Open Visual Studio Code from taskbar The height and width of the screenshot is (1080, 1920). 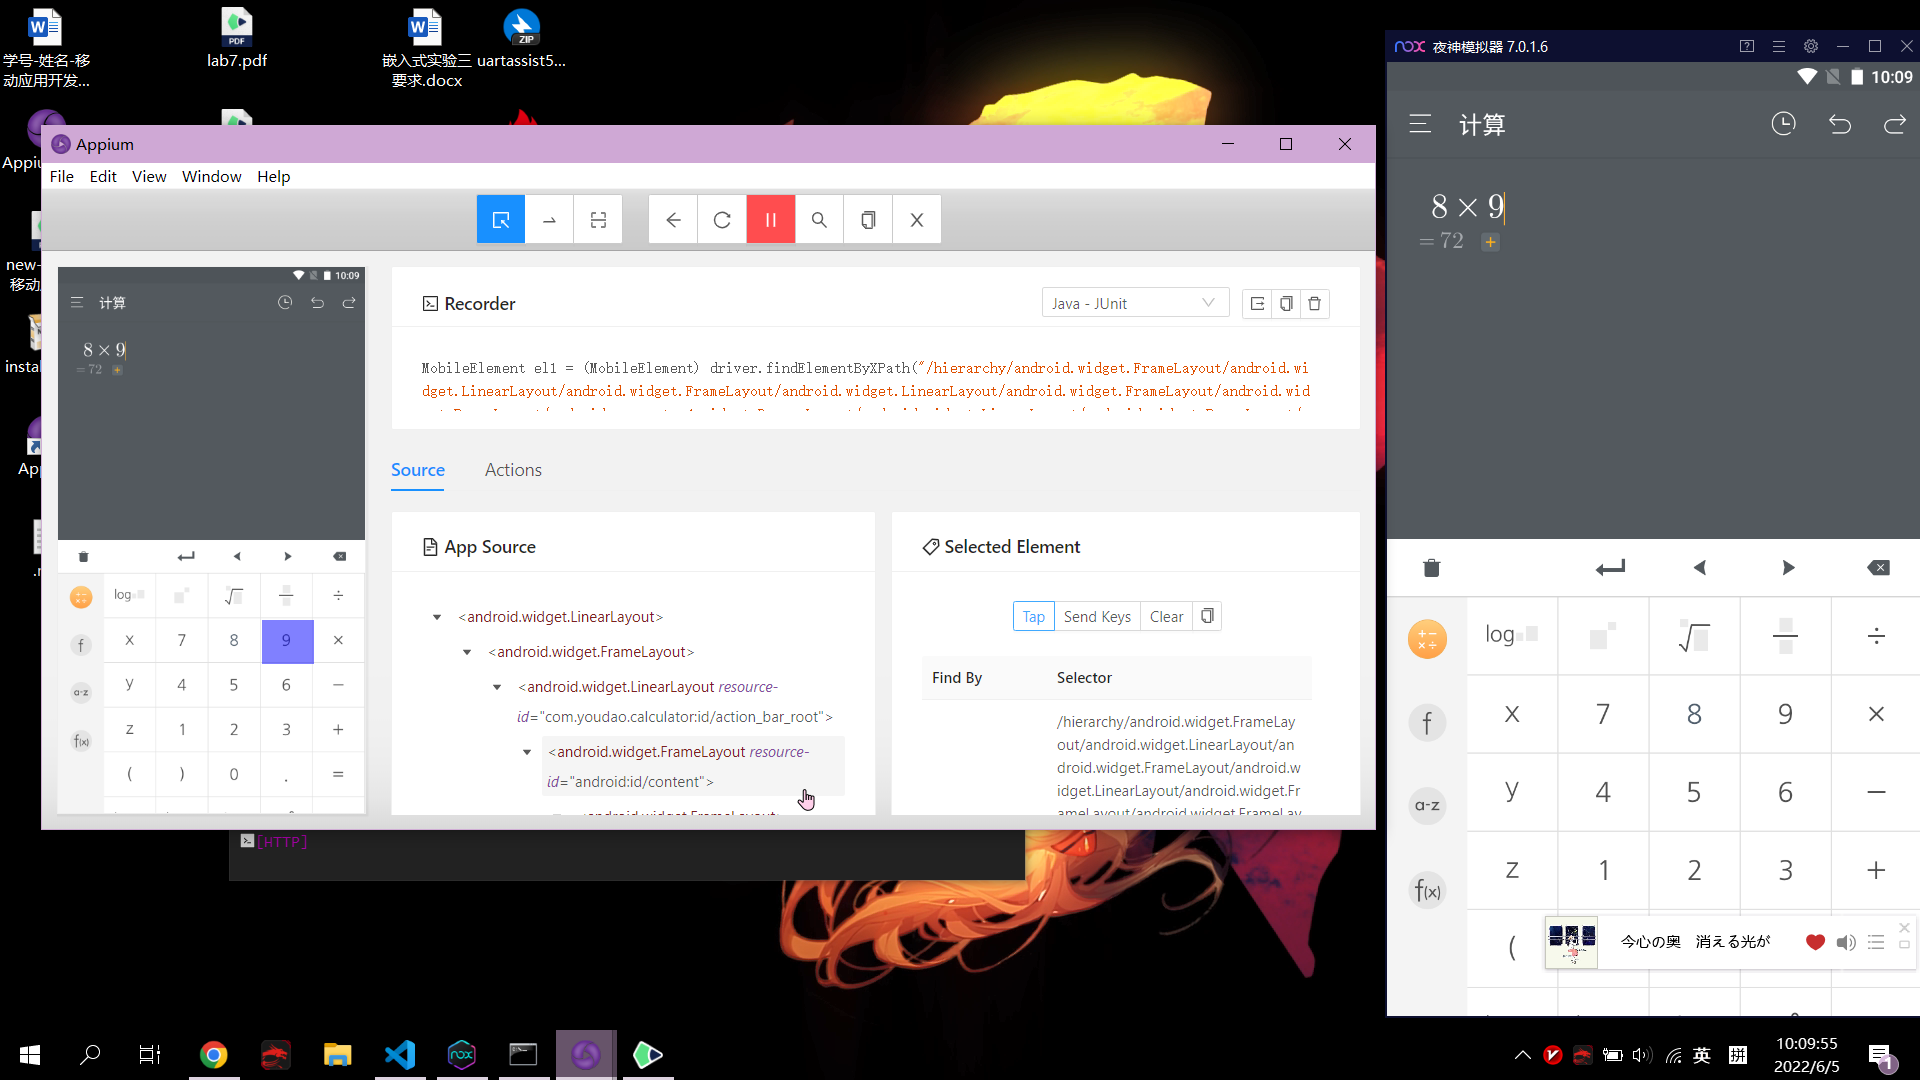[400, 1055]
